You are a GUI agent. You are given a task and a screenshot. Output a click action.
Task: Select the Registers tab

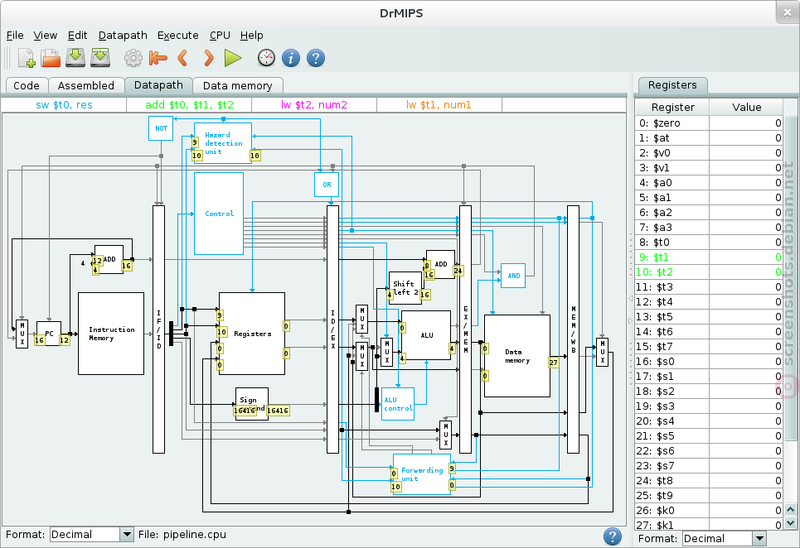[672, 85]
